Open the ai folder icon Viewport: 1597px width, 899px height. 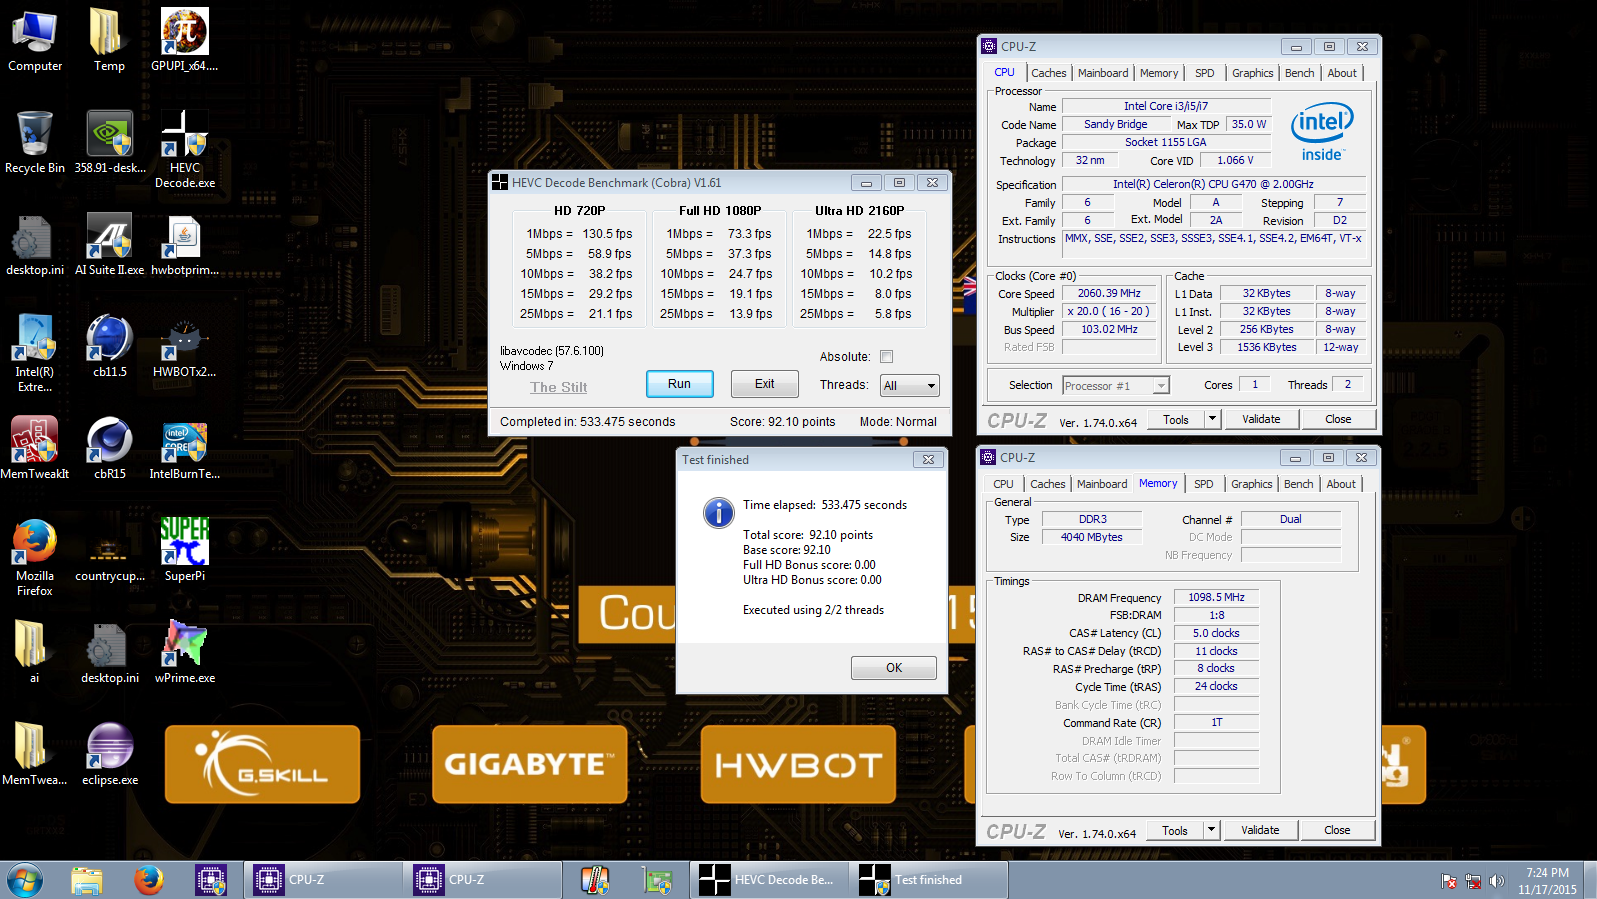click(33, 652)
